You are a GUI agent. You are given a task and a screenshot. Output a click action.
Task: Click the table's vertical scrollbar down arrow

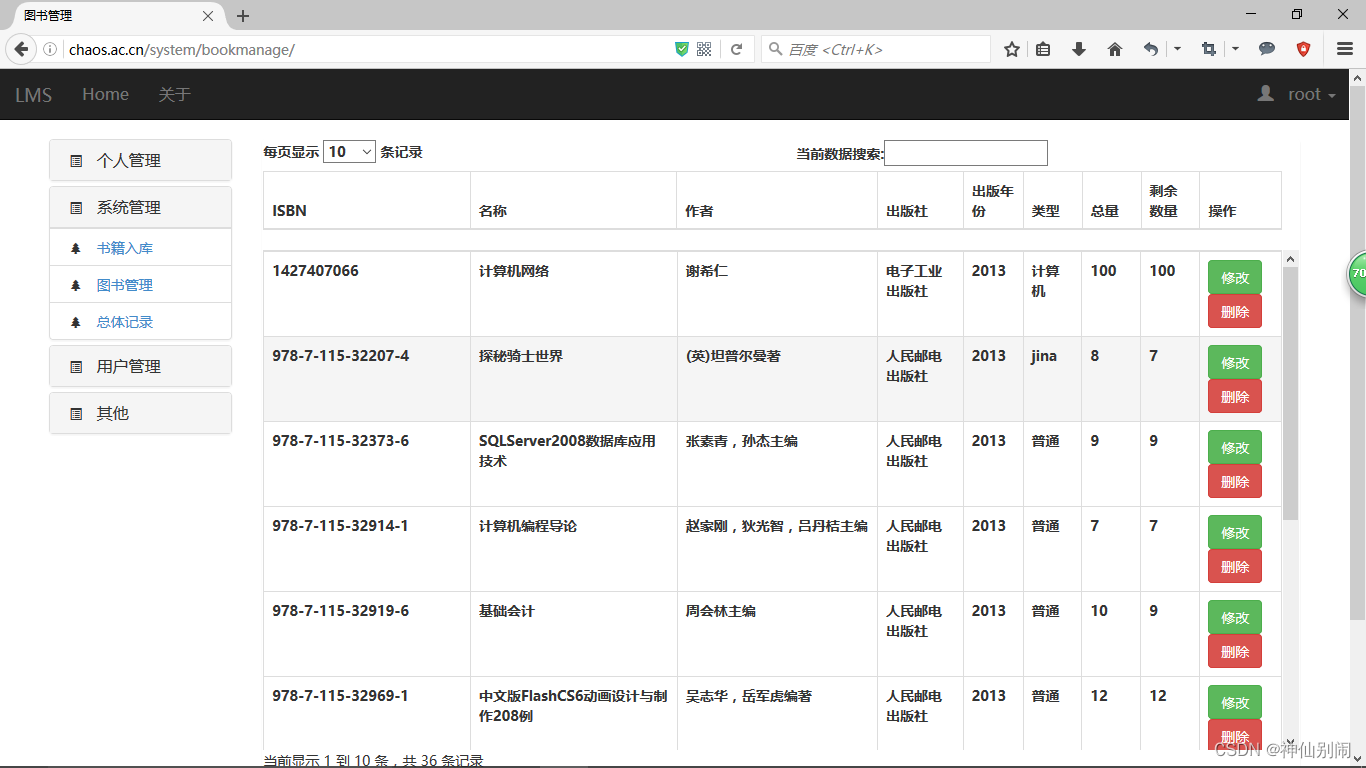[x=1290, y=740]
